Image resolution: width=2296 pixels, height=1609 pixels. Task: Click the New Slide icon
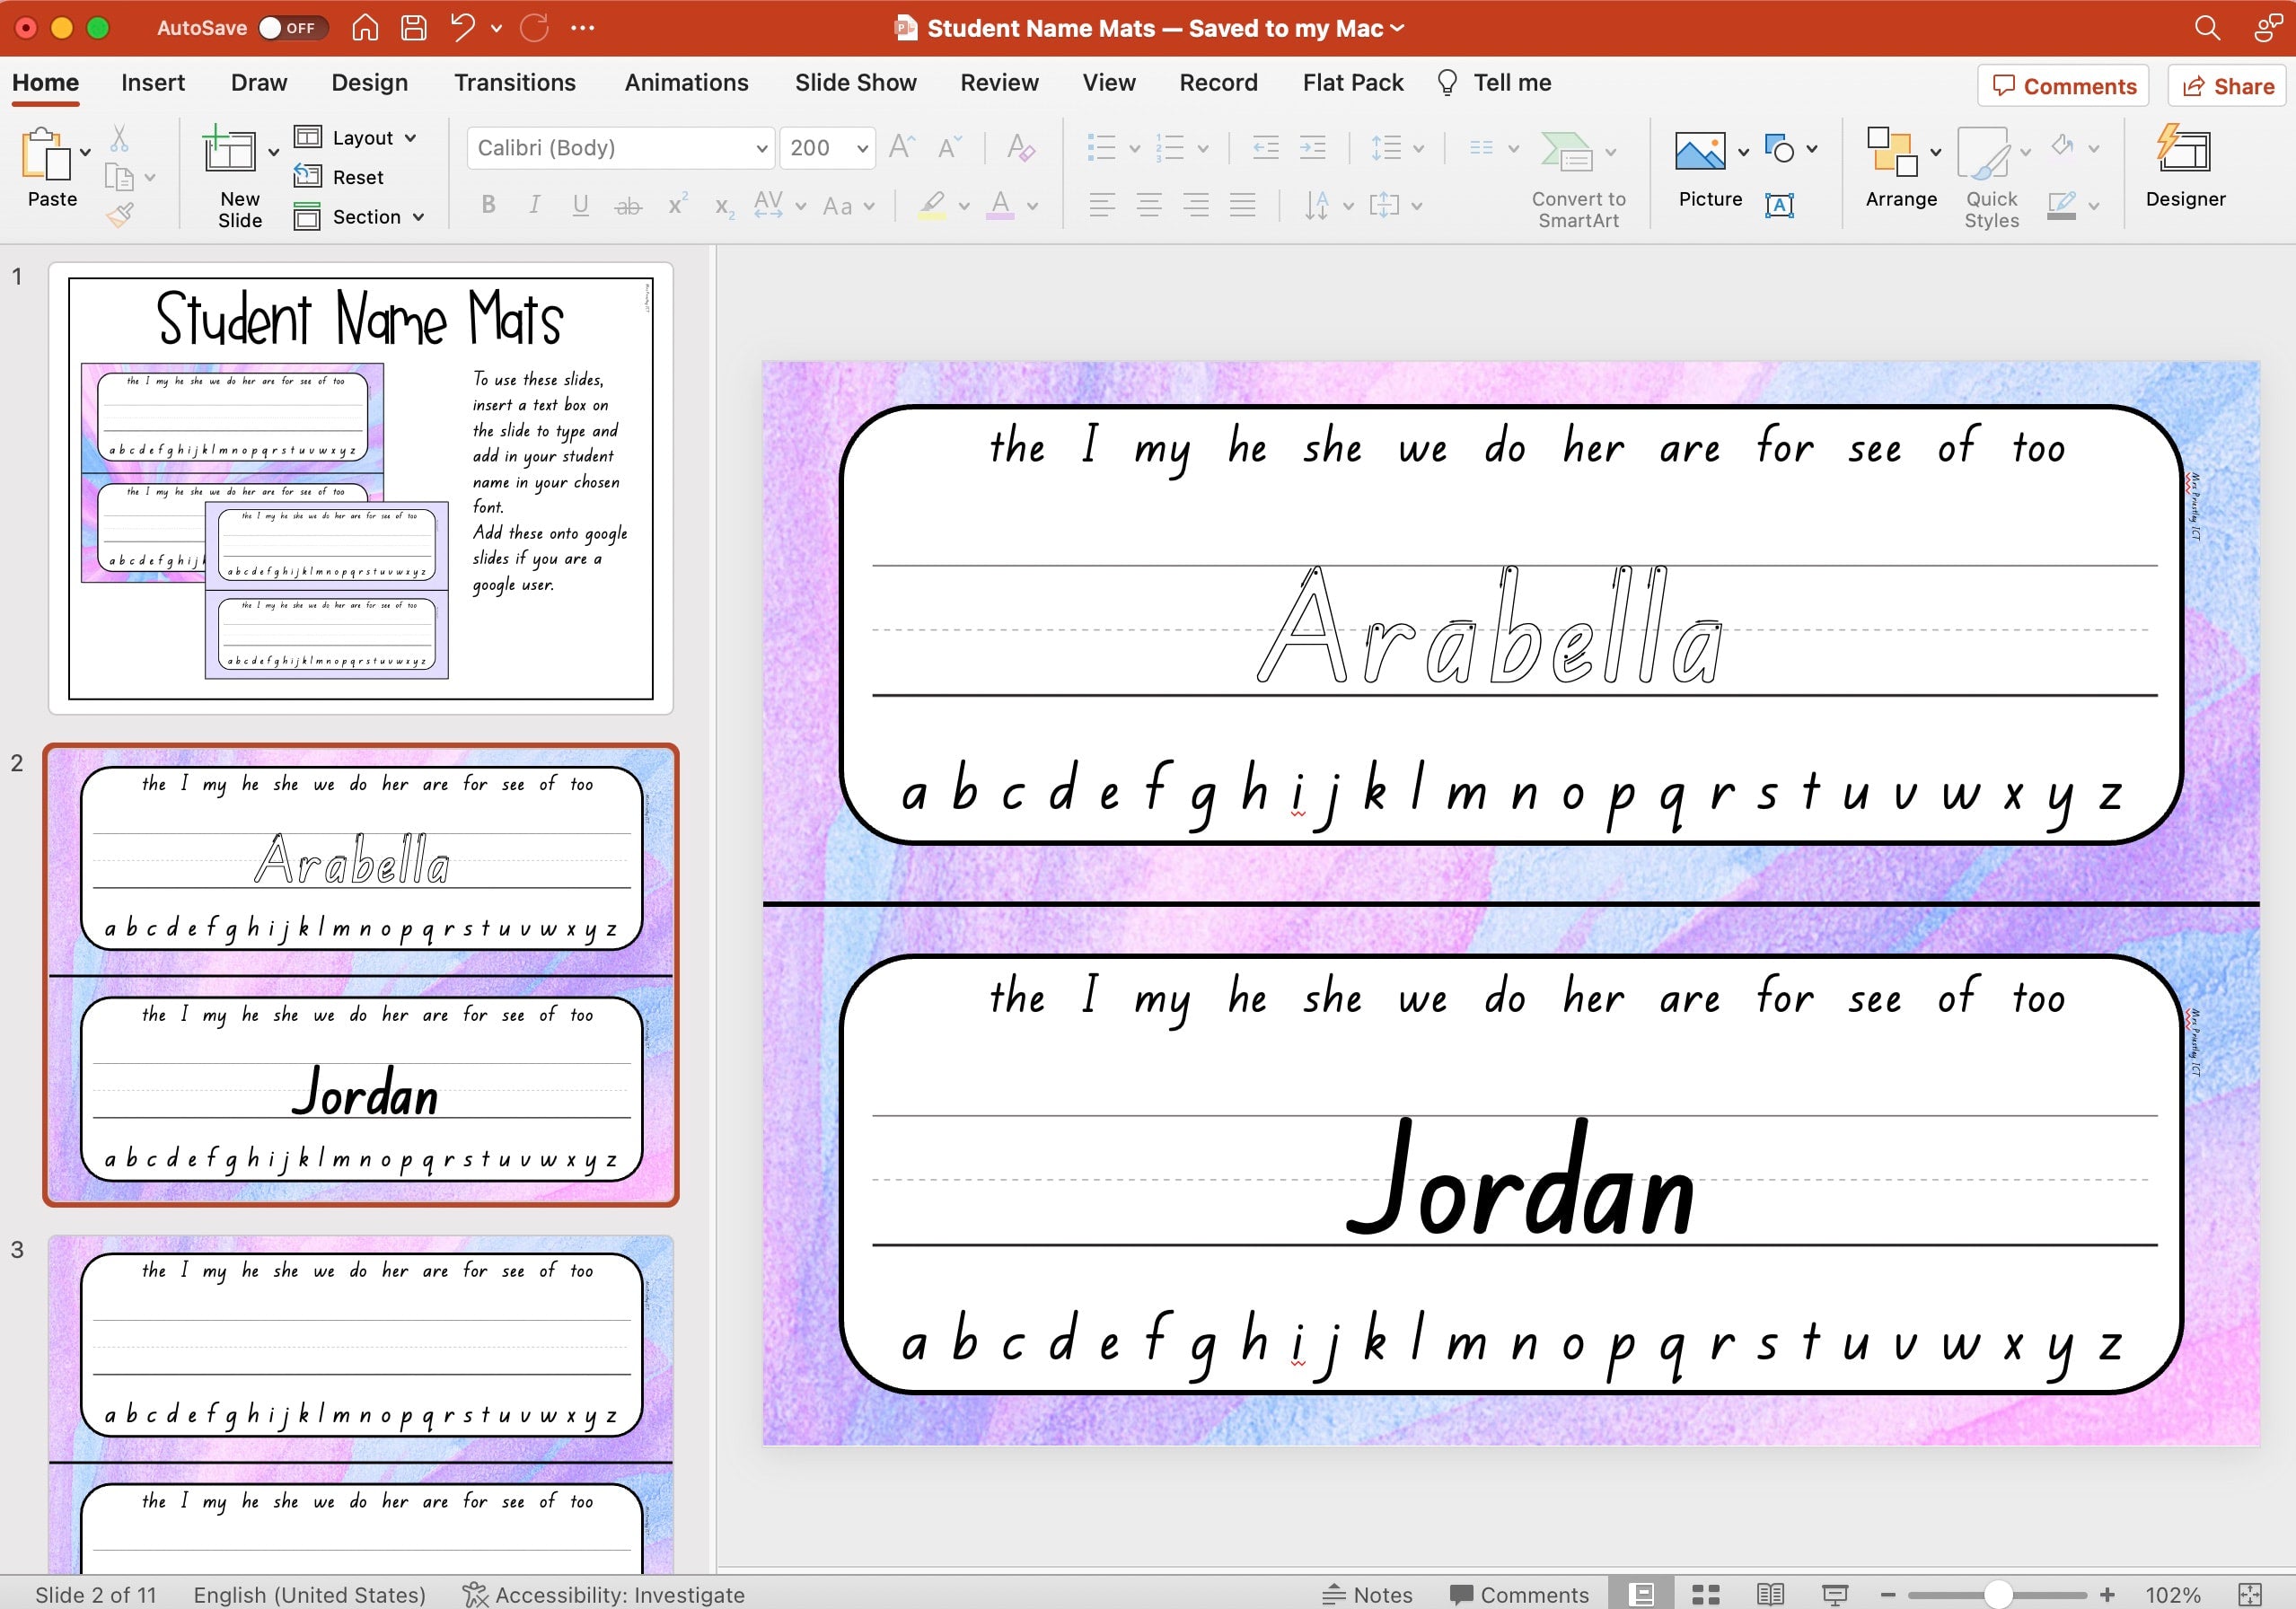tap(229, 152)
